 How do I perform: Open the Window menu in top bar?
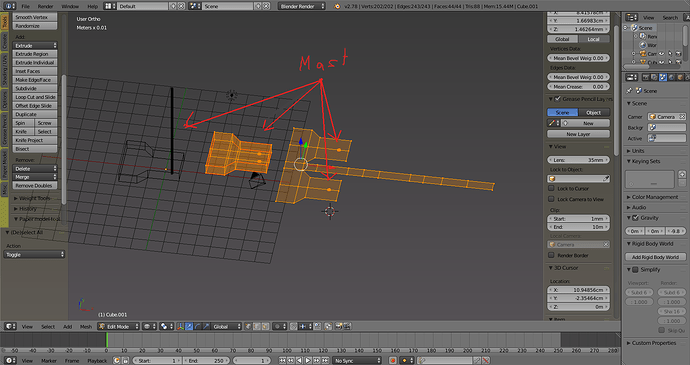point(70,6)
